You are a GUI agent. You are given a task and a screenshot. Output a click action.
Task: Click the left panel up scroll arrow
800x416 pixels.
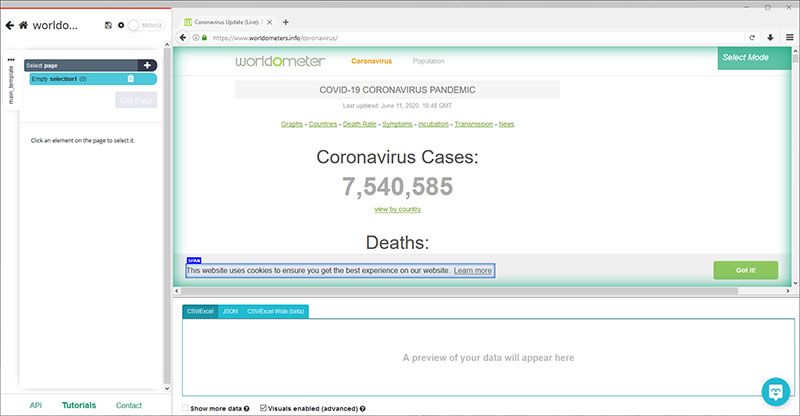coord(167,45)
